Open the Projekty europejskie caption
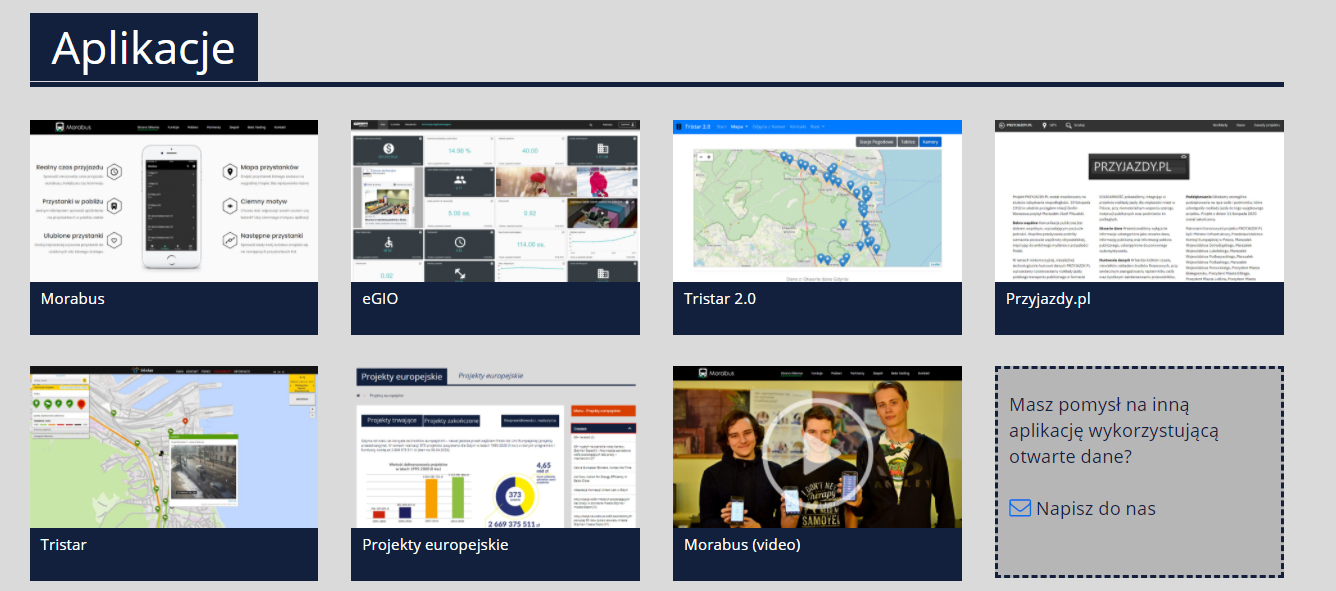1336x591 pixels. 435,544
